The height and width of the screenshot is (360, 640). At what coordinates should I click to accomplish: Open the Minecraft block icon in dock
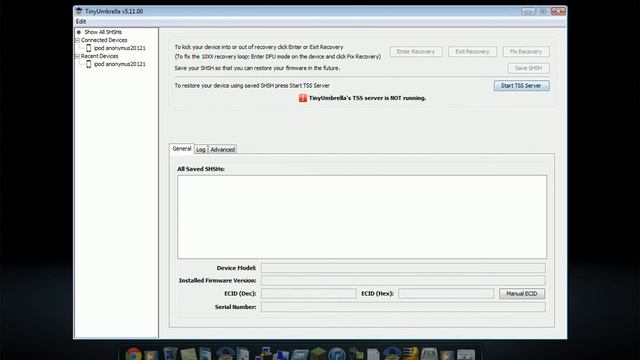click(318, 353)
